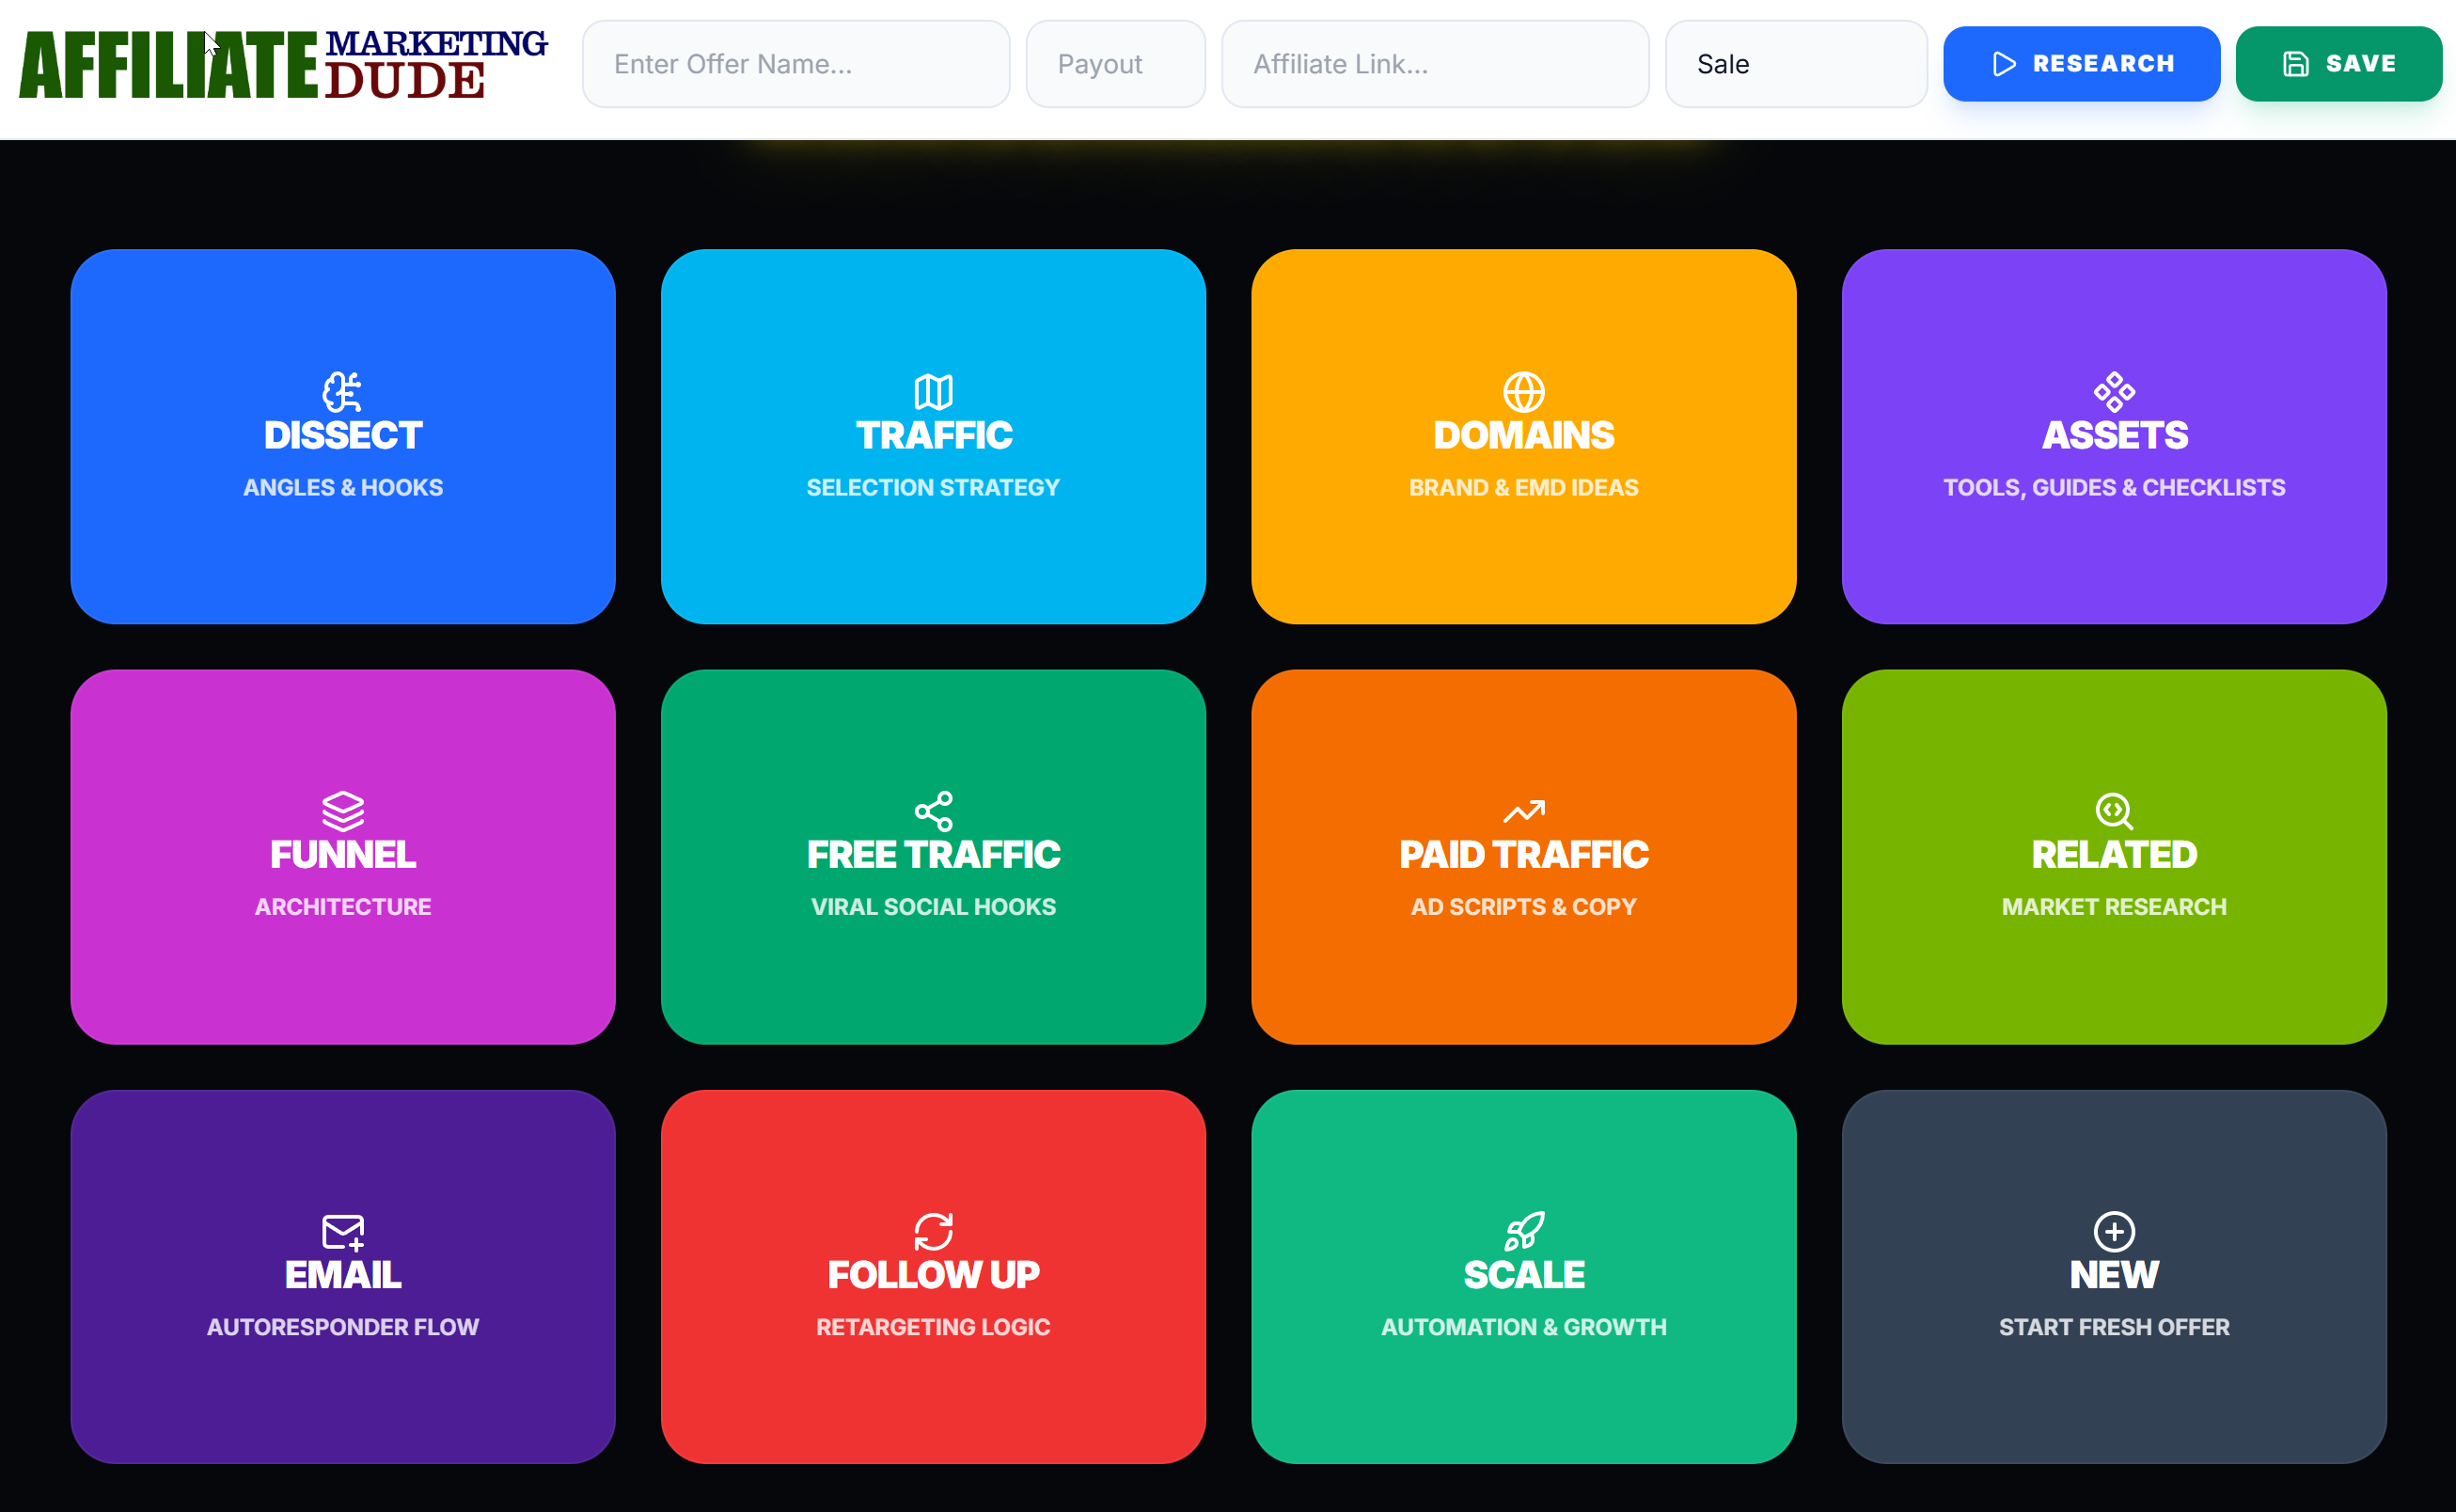Click the trending arrow icon on Paid Traffic

pos(1523,811)
